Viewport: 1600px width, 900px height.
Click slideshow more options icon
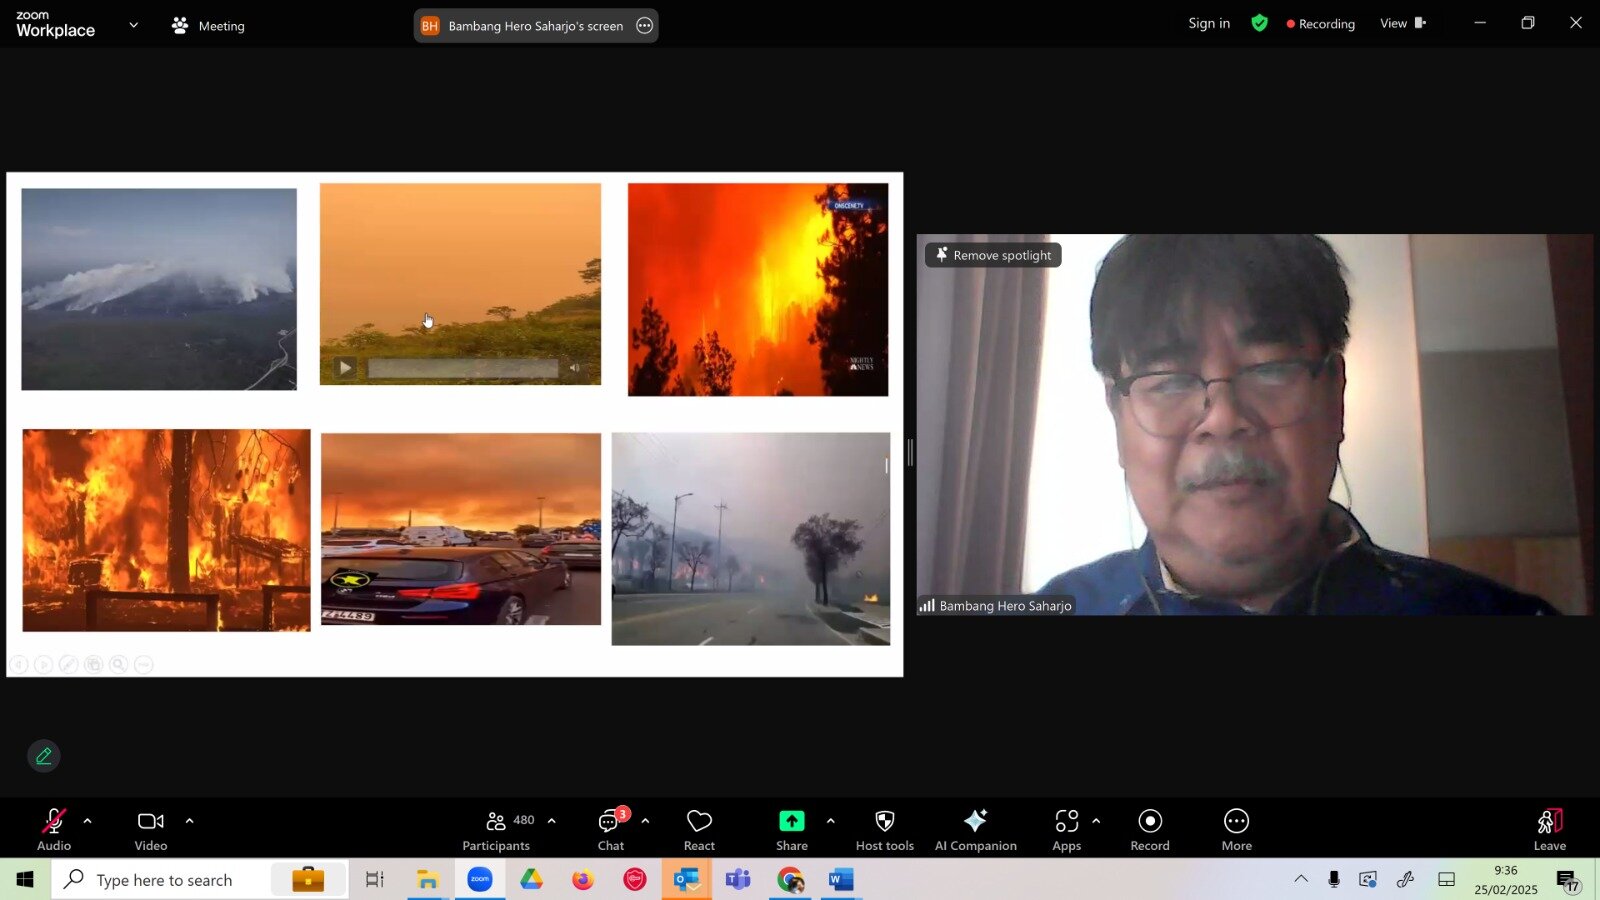coord(144,664)
